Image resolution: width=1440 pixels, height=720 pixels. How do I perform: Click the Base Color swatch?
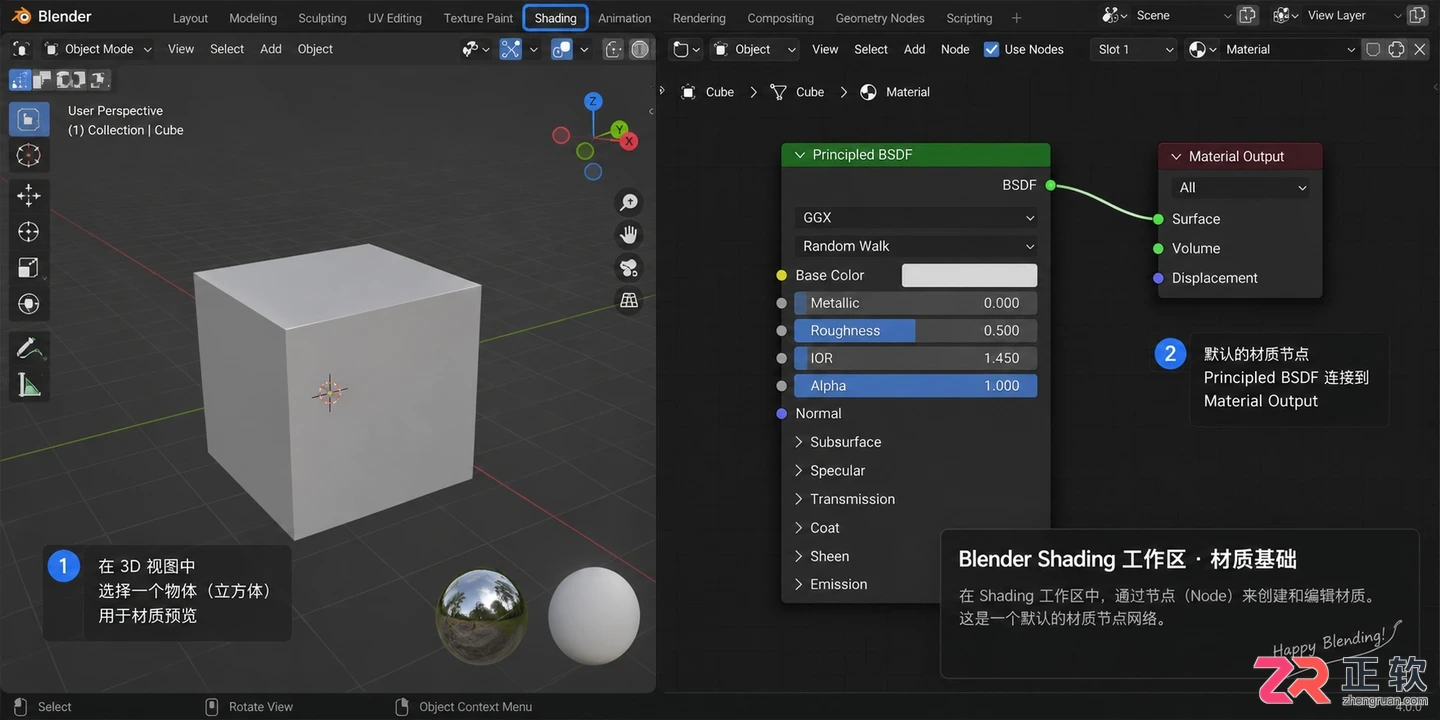click(969, 275)
